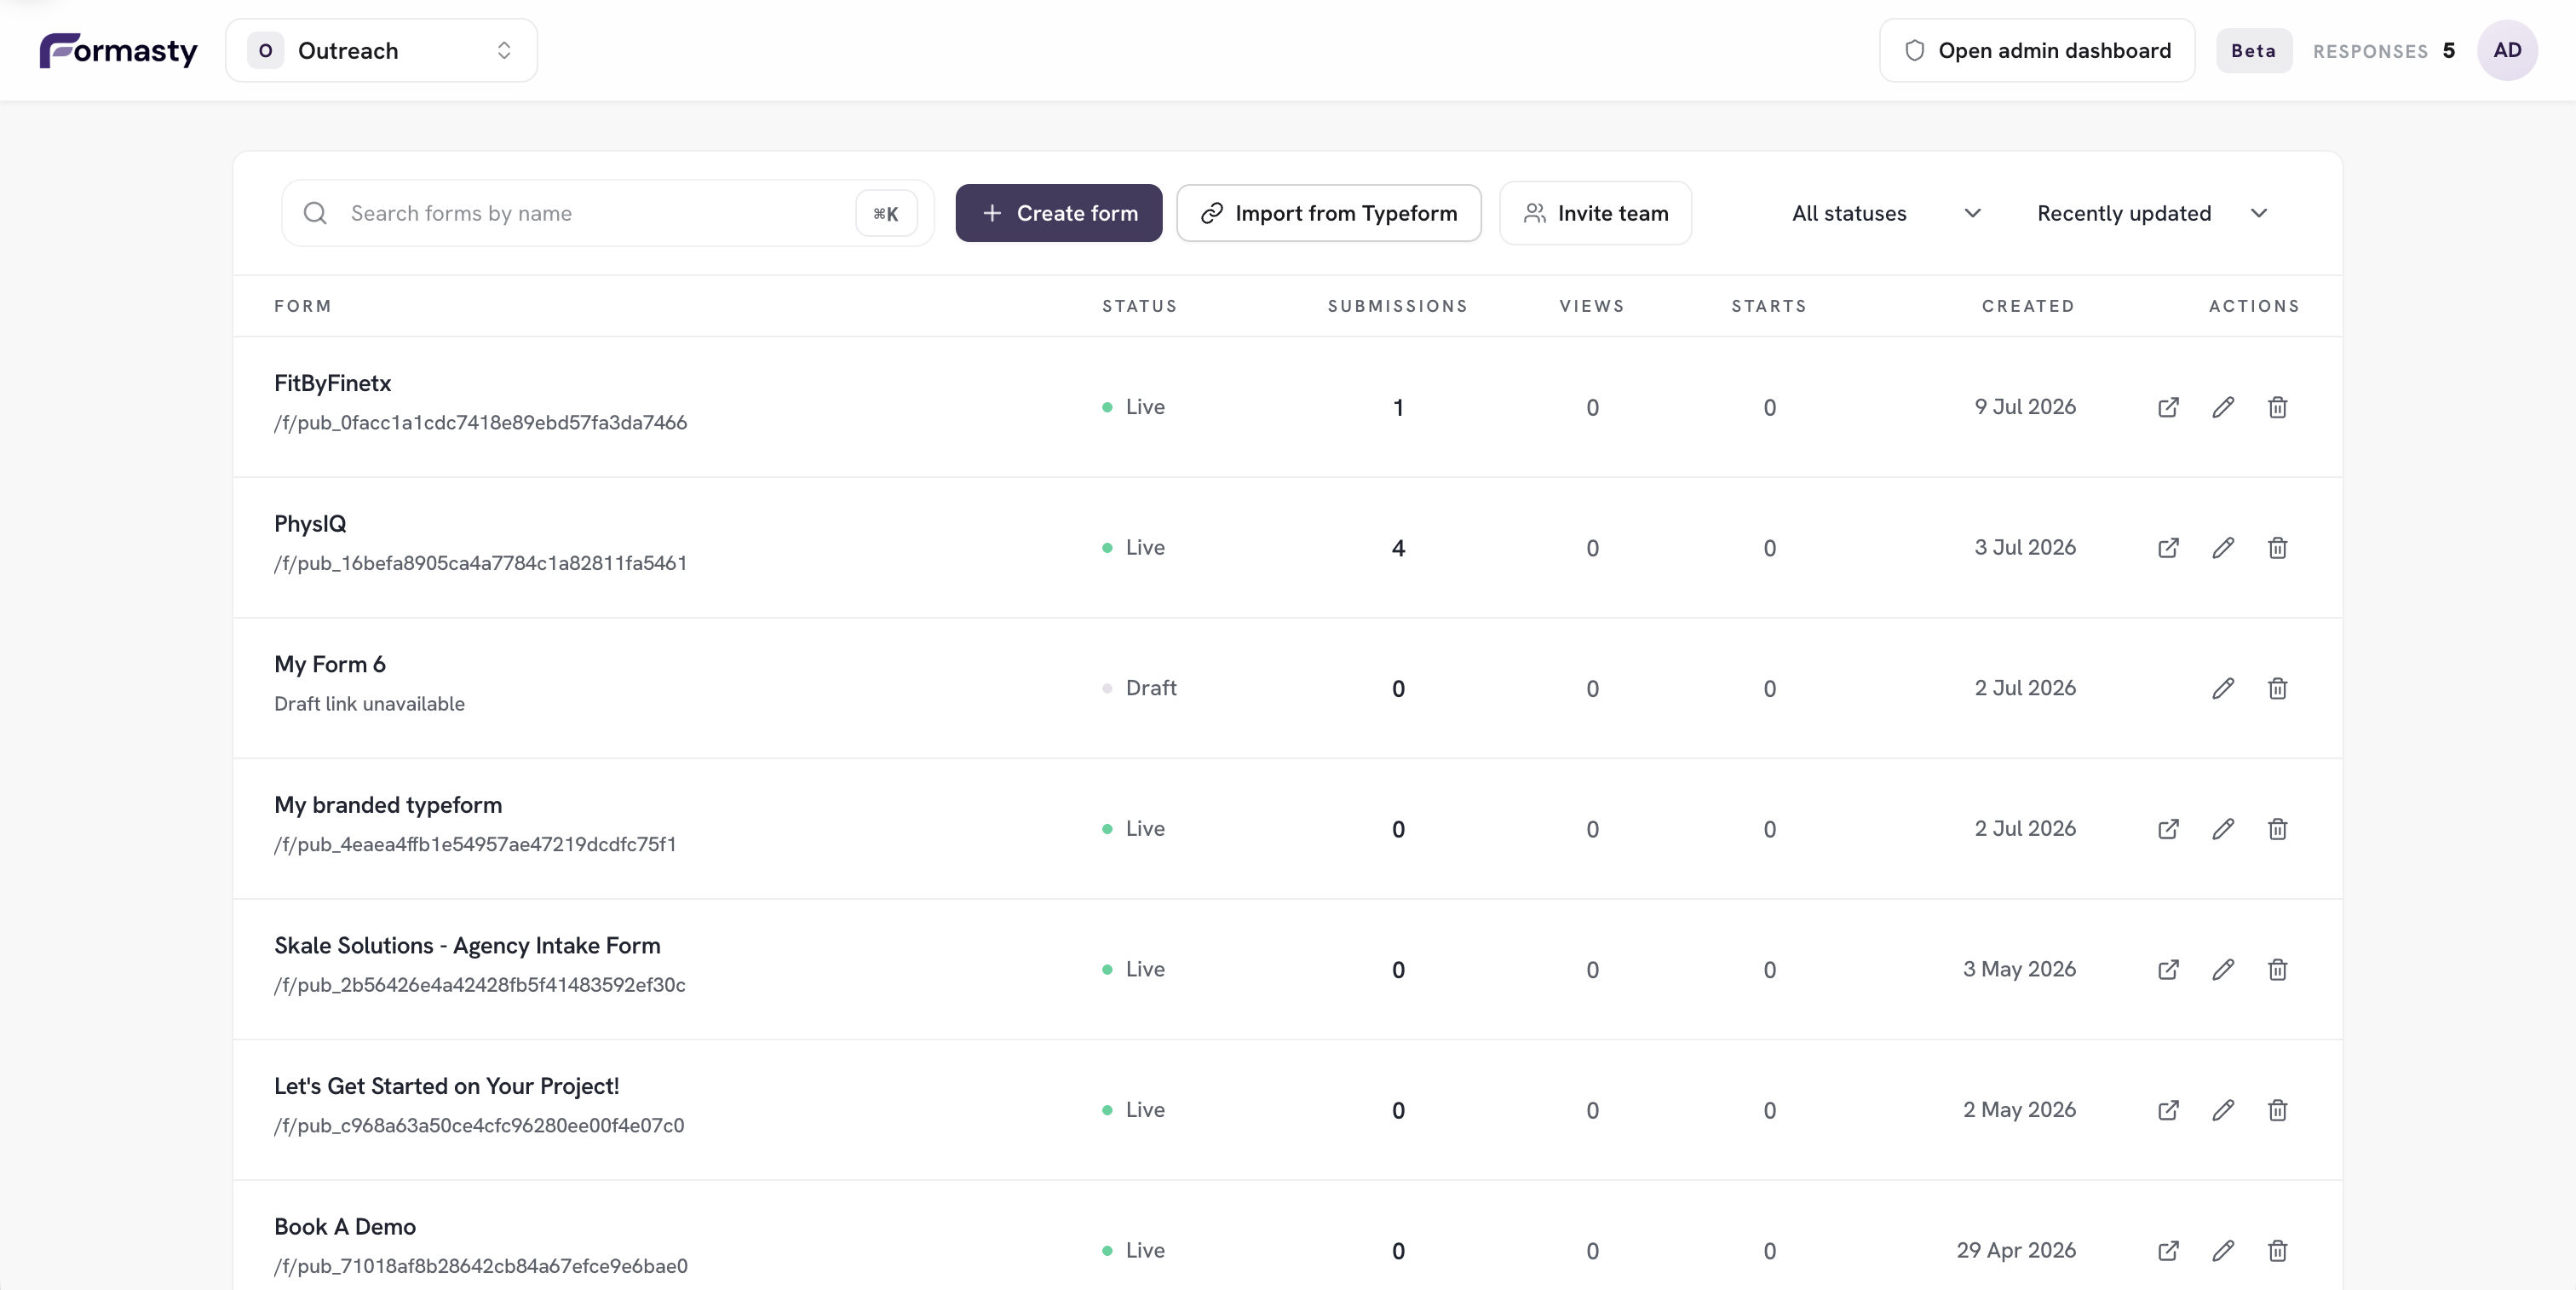This screenshot has width=2576, height=1290.
Task: Edit Skale Solutions Agency Intake Form
Action: pos(2223,970)
